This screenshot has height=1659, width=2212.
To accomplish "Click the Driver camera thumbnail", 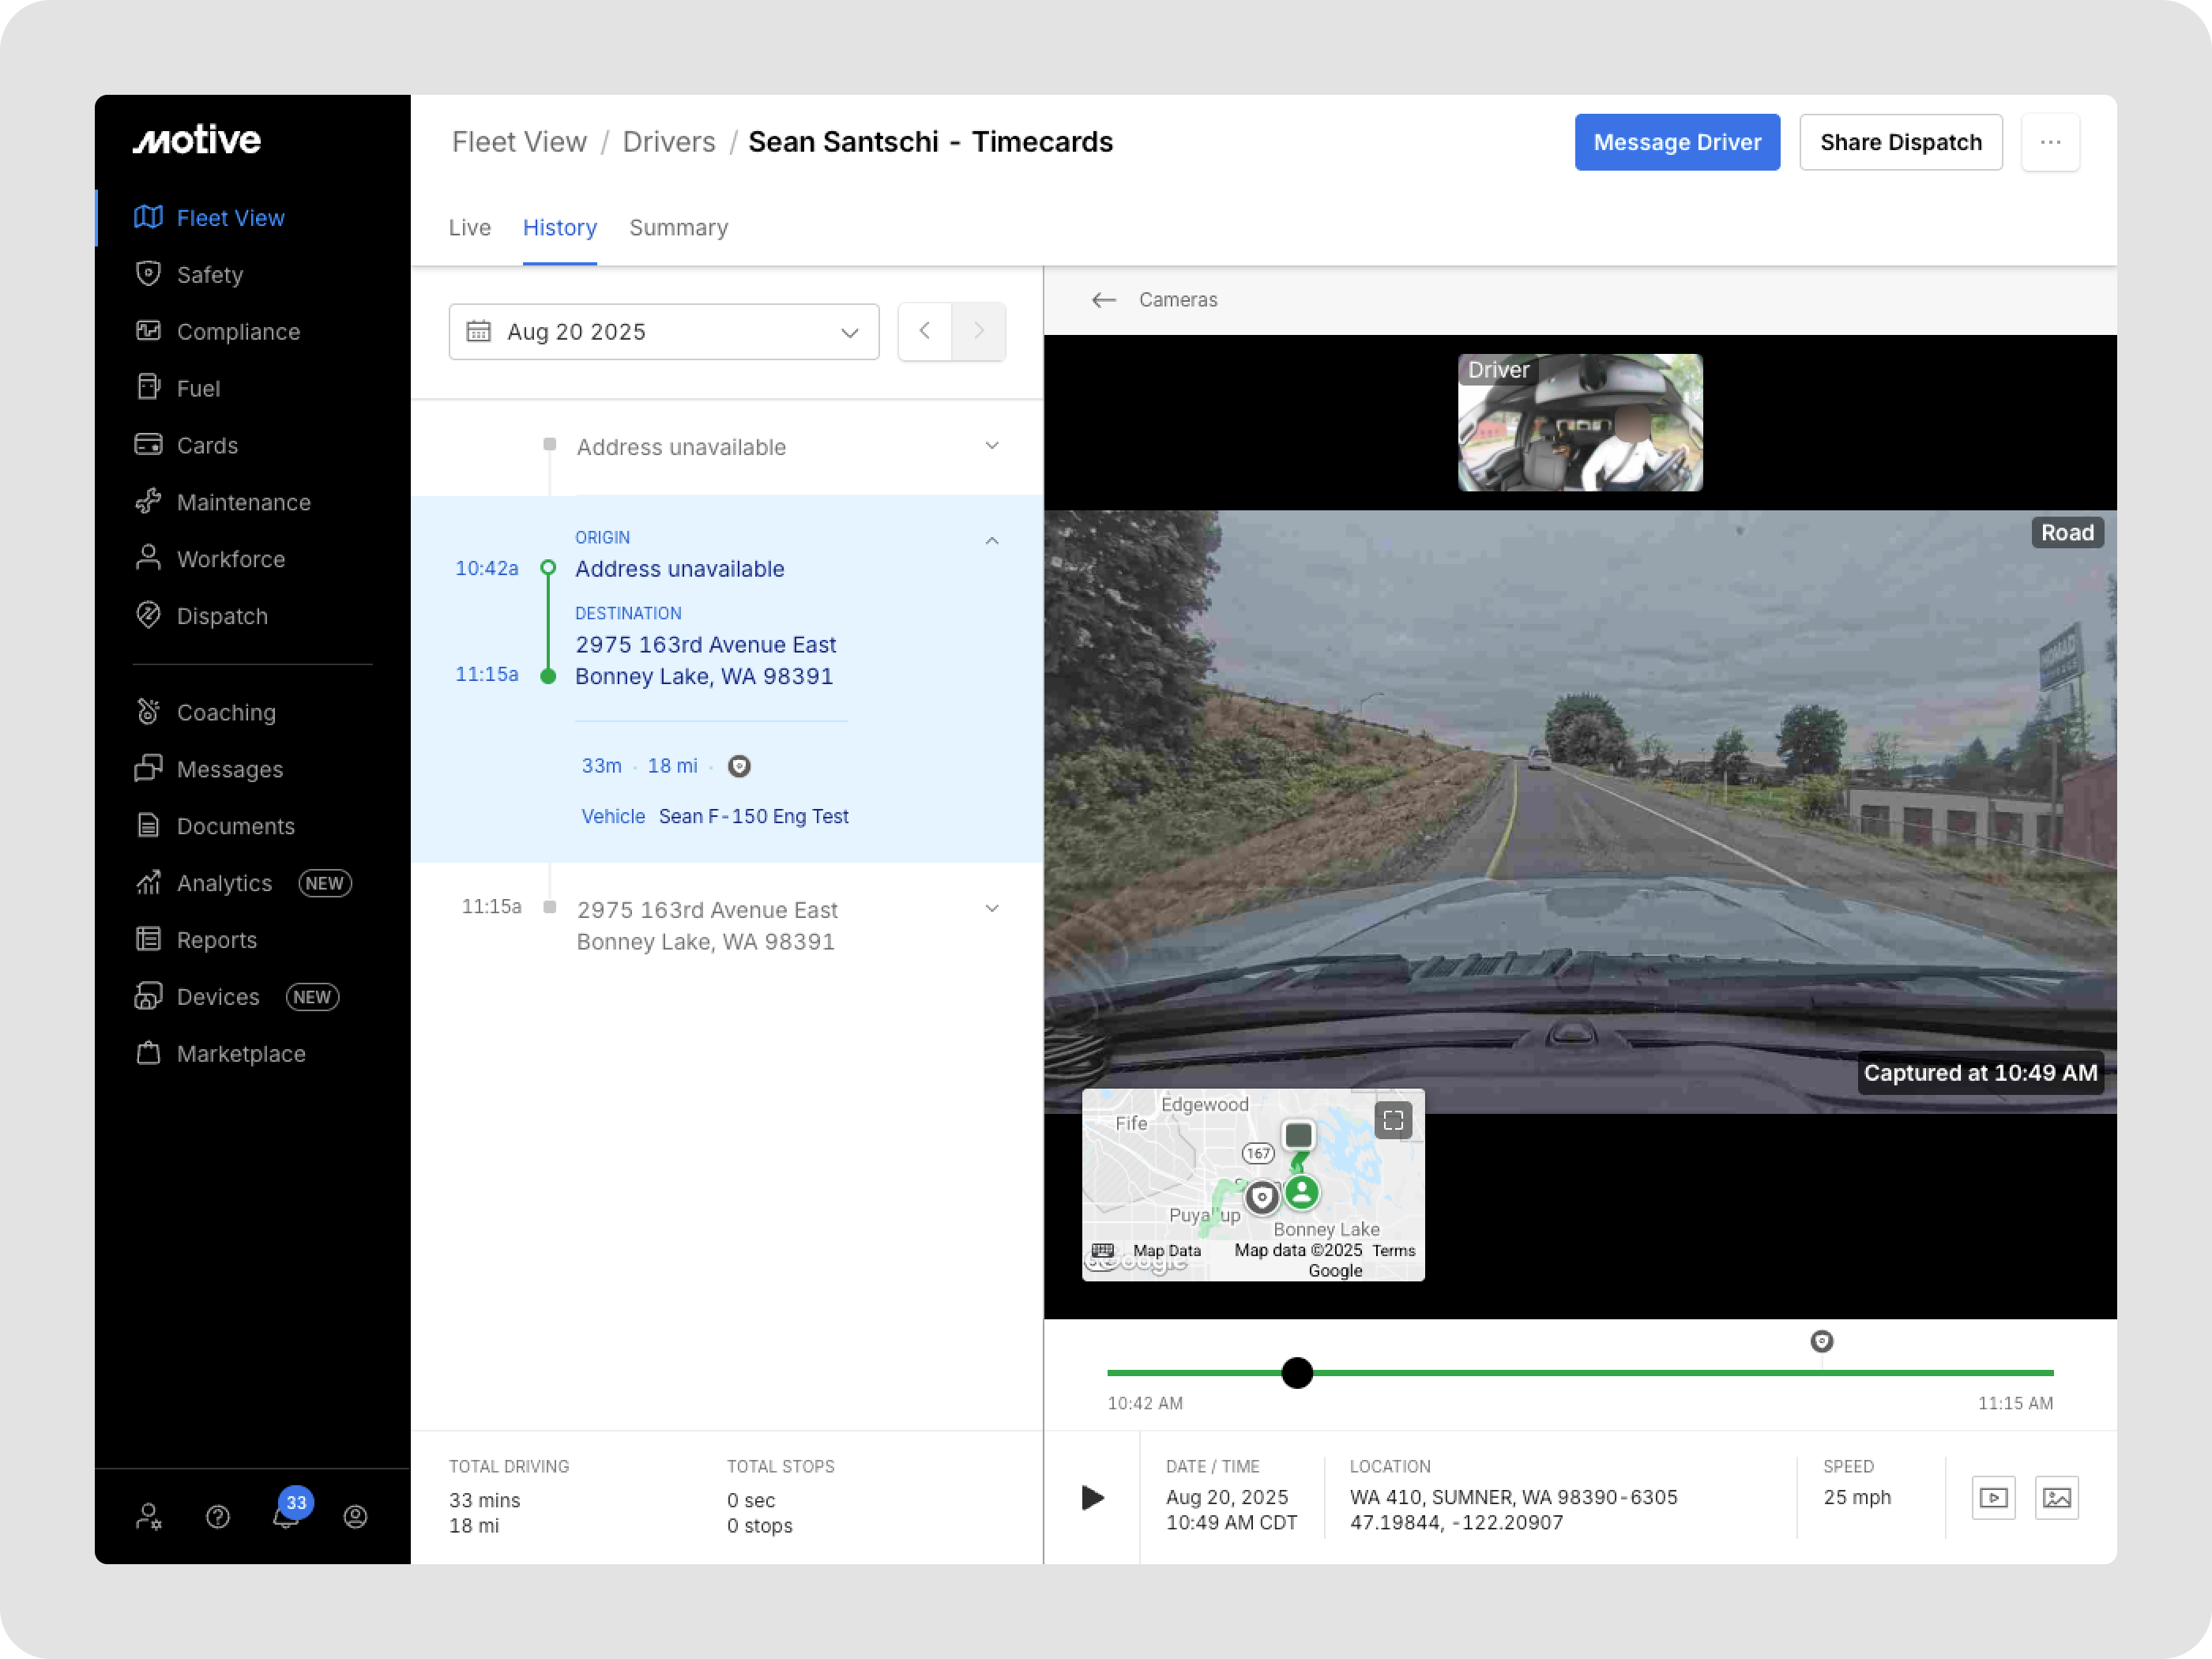I will coord(1579,423).
